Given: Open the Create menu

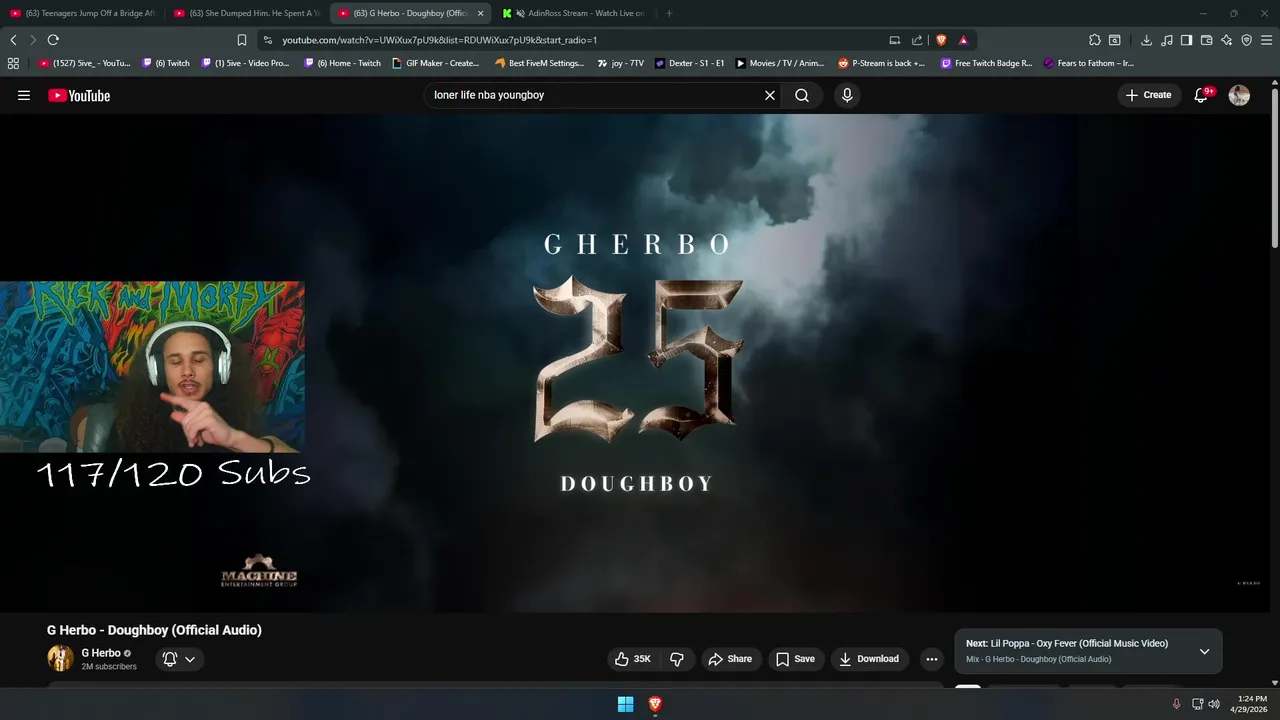Looking at the screenshot, I should click(1148, 95).
